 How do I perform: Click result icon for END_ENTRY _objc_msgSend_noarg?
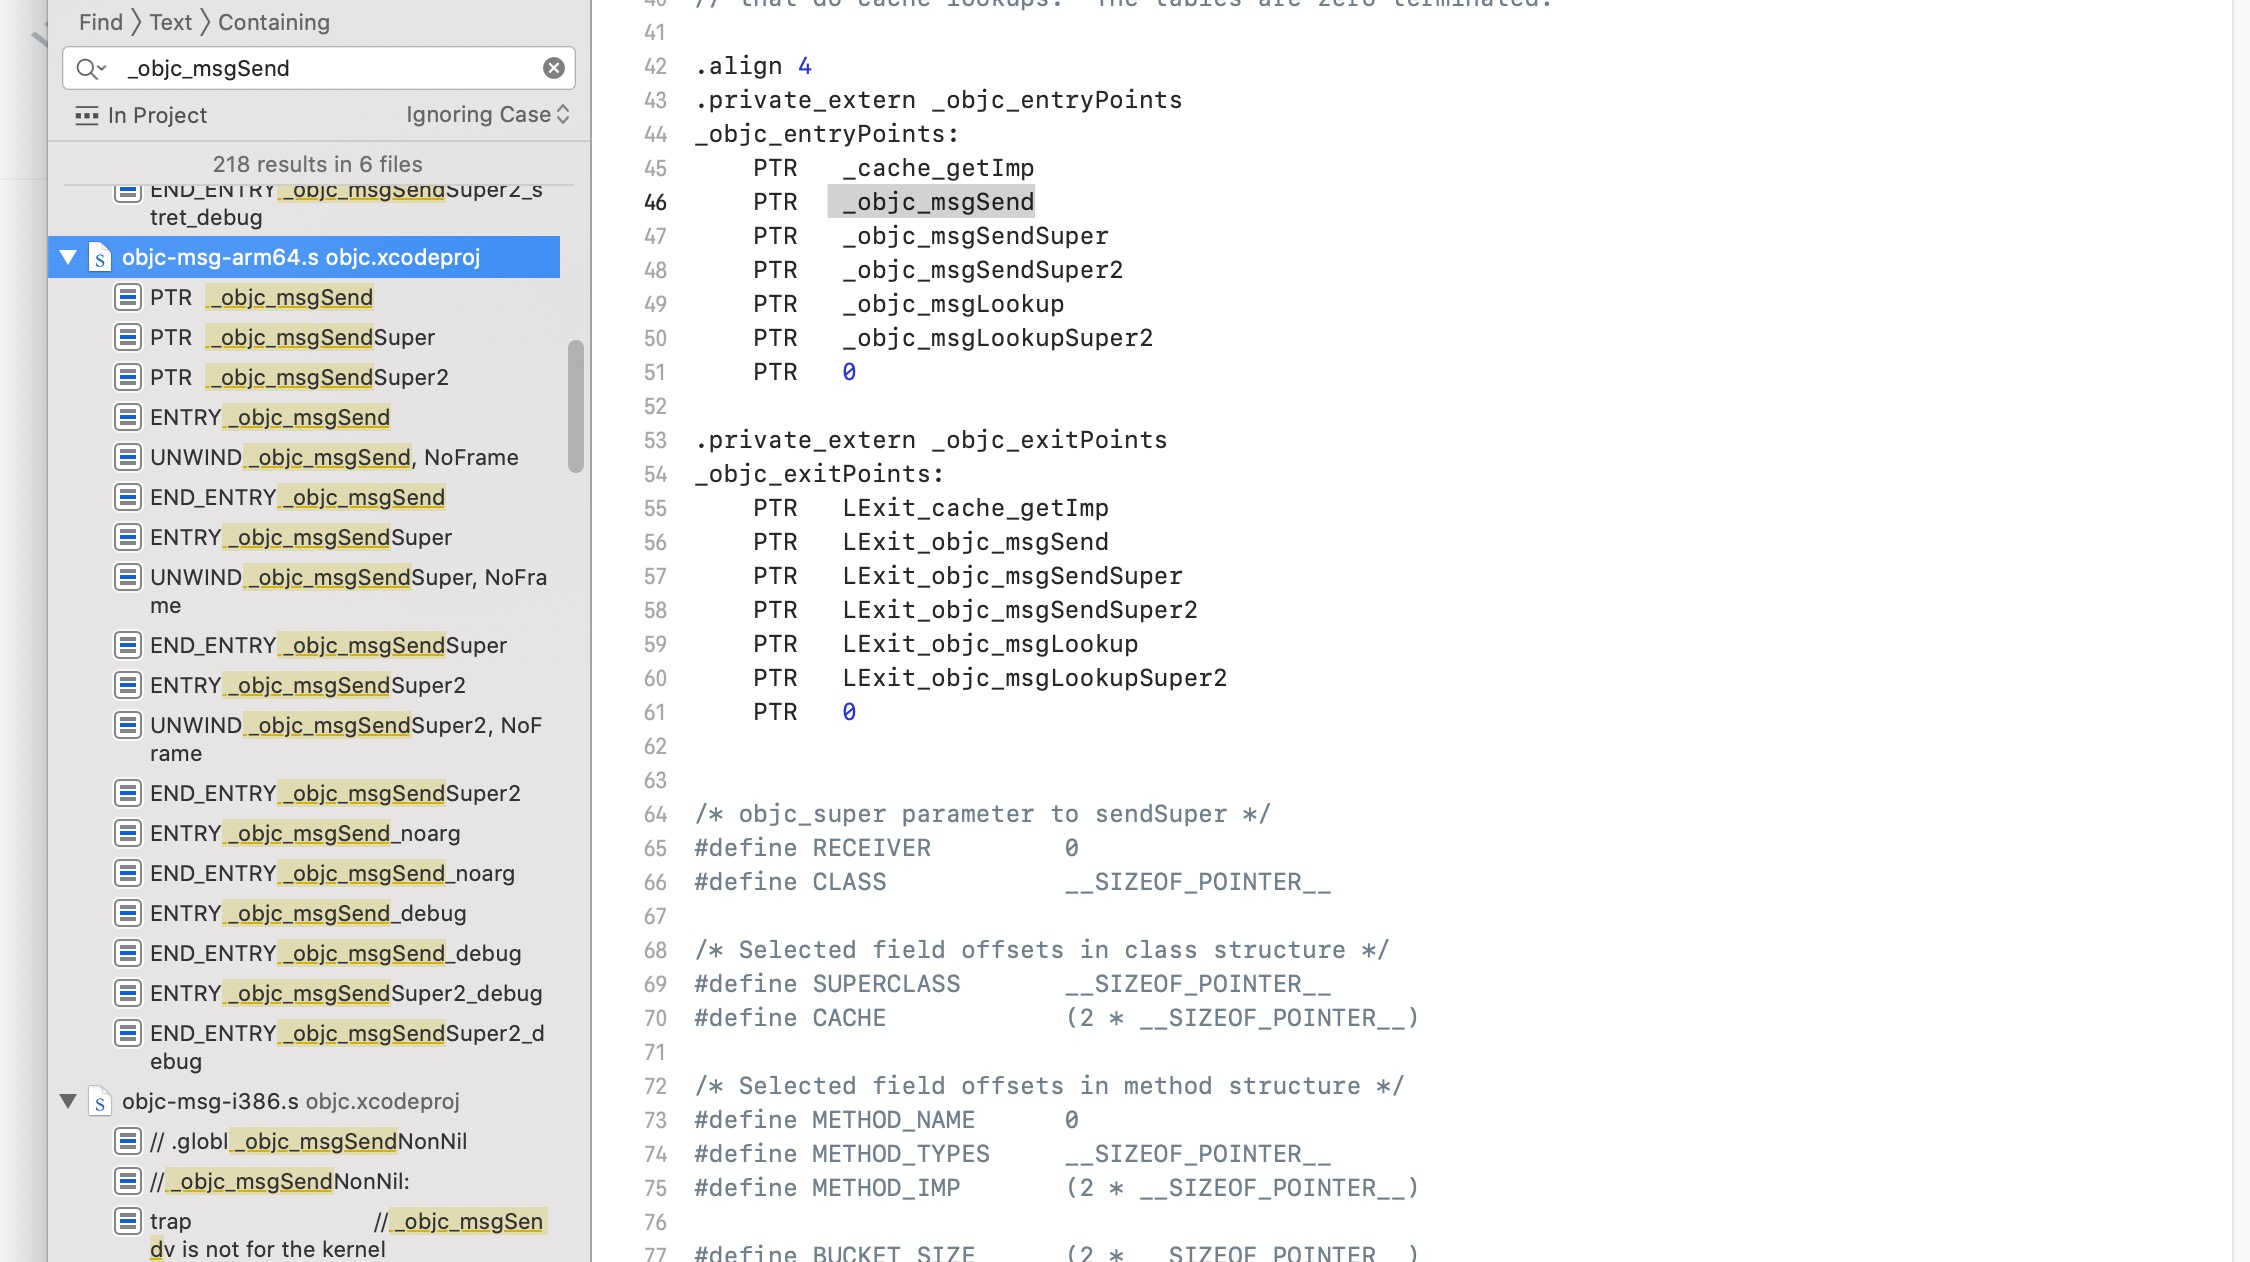coord(127,873)
